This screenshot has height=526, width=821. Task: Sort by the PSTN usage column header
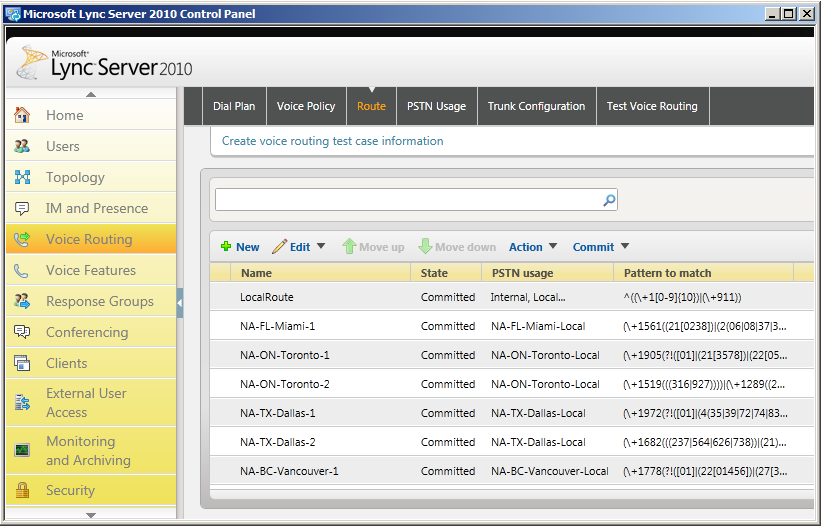tap(547, 273)
